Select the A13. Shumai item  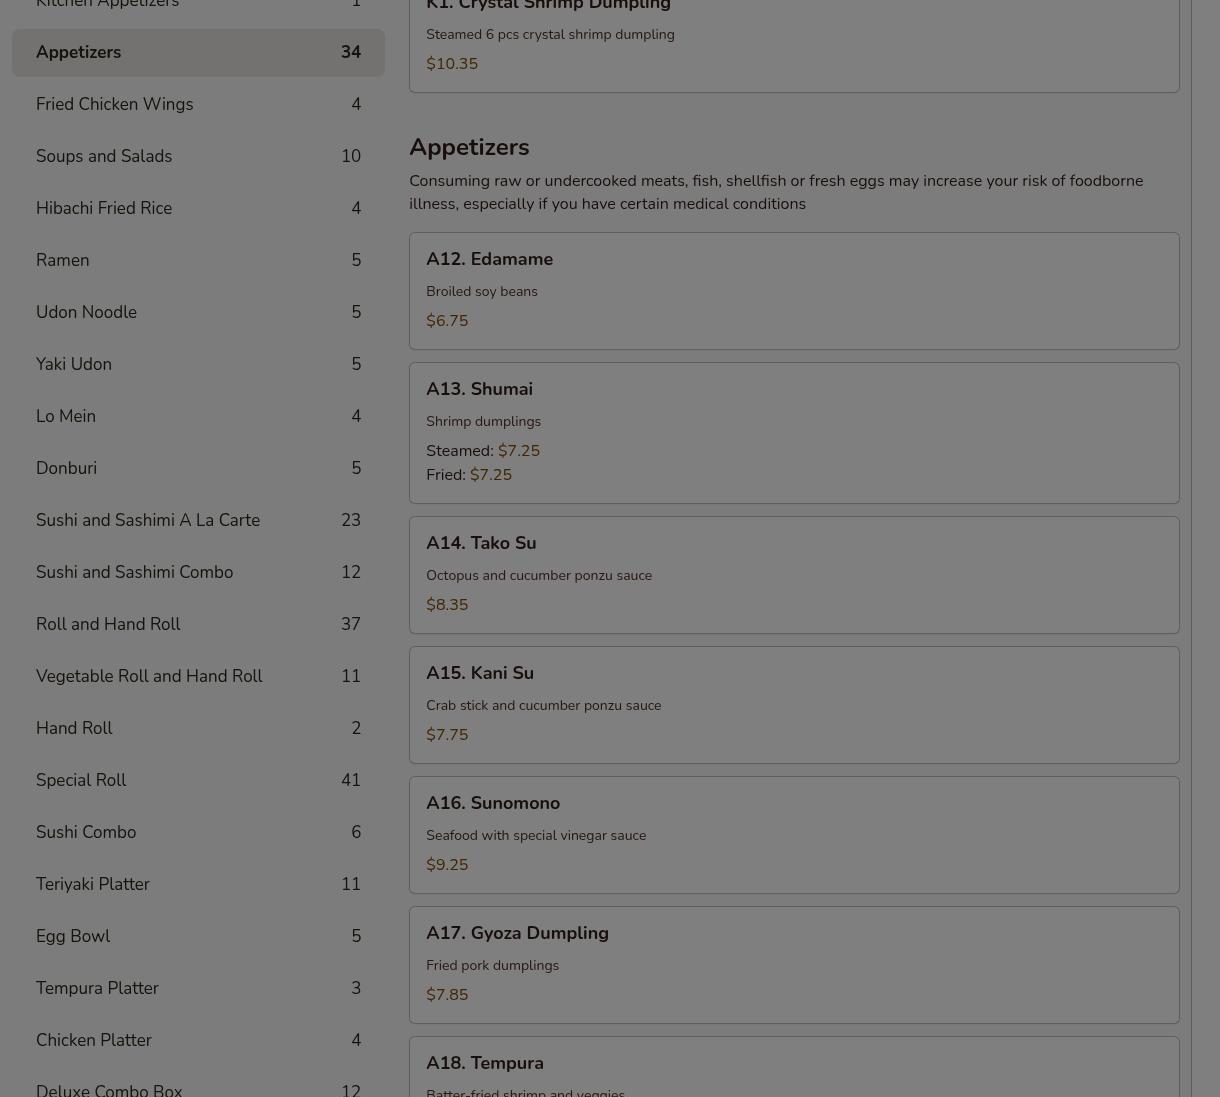point(794,433)
